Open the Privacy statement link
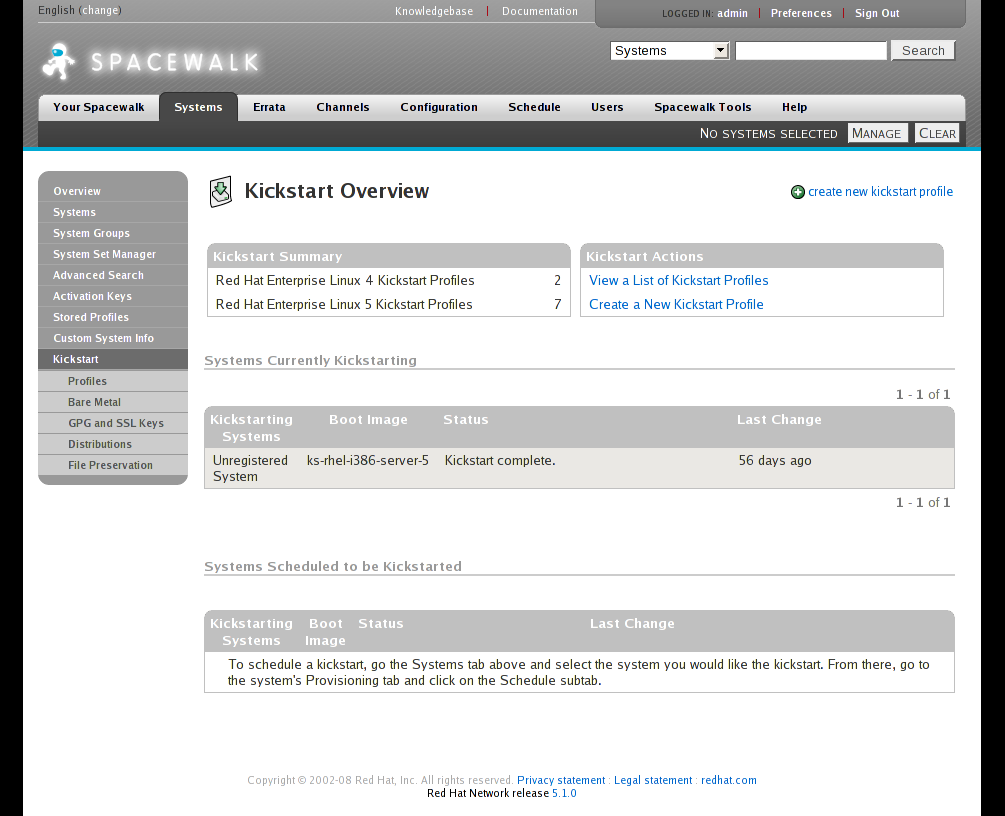This screenshot has height=816, width=1005. point(561,780)
